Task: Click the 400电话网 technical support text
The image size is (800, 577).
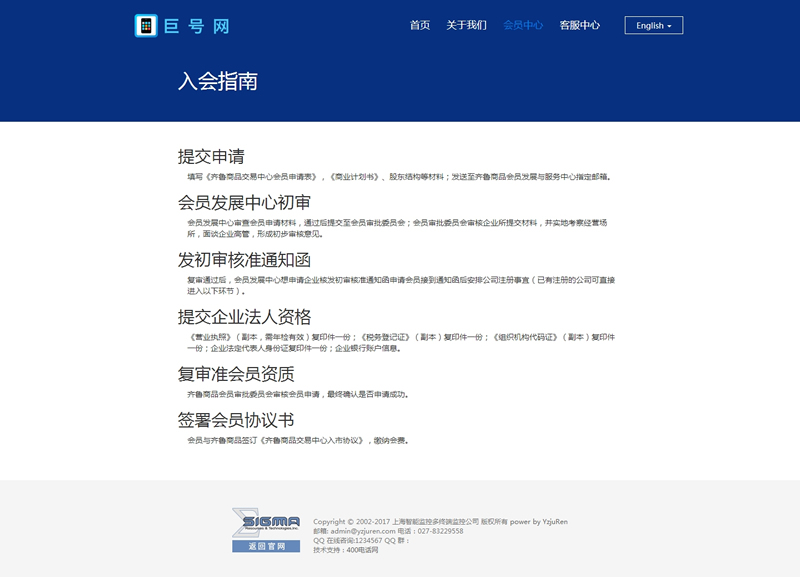Action: (x=362, y=550)
